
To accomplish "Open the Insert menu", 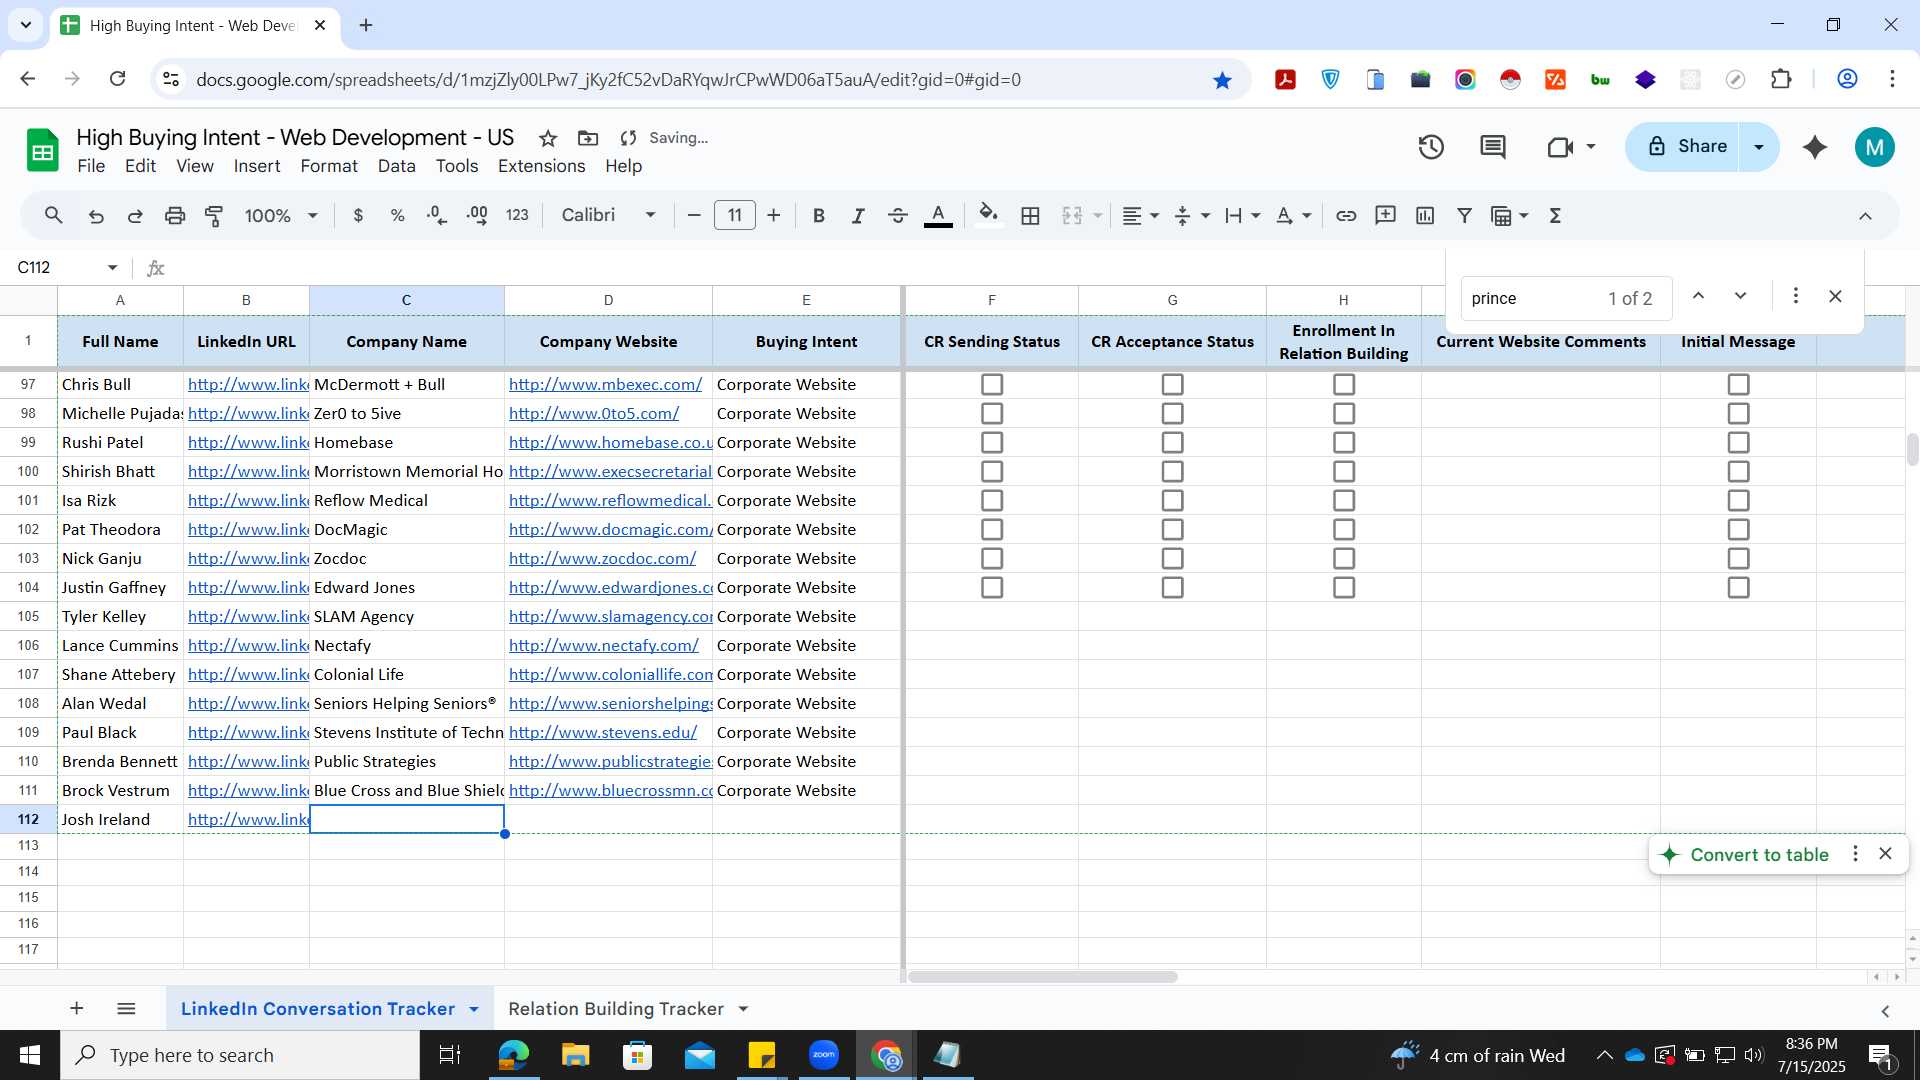I will [257, 167].
